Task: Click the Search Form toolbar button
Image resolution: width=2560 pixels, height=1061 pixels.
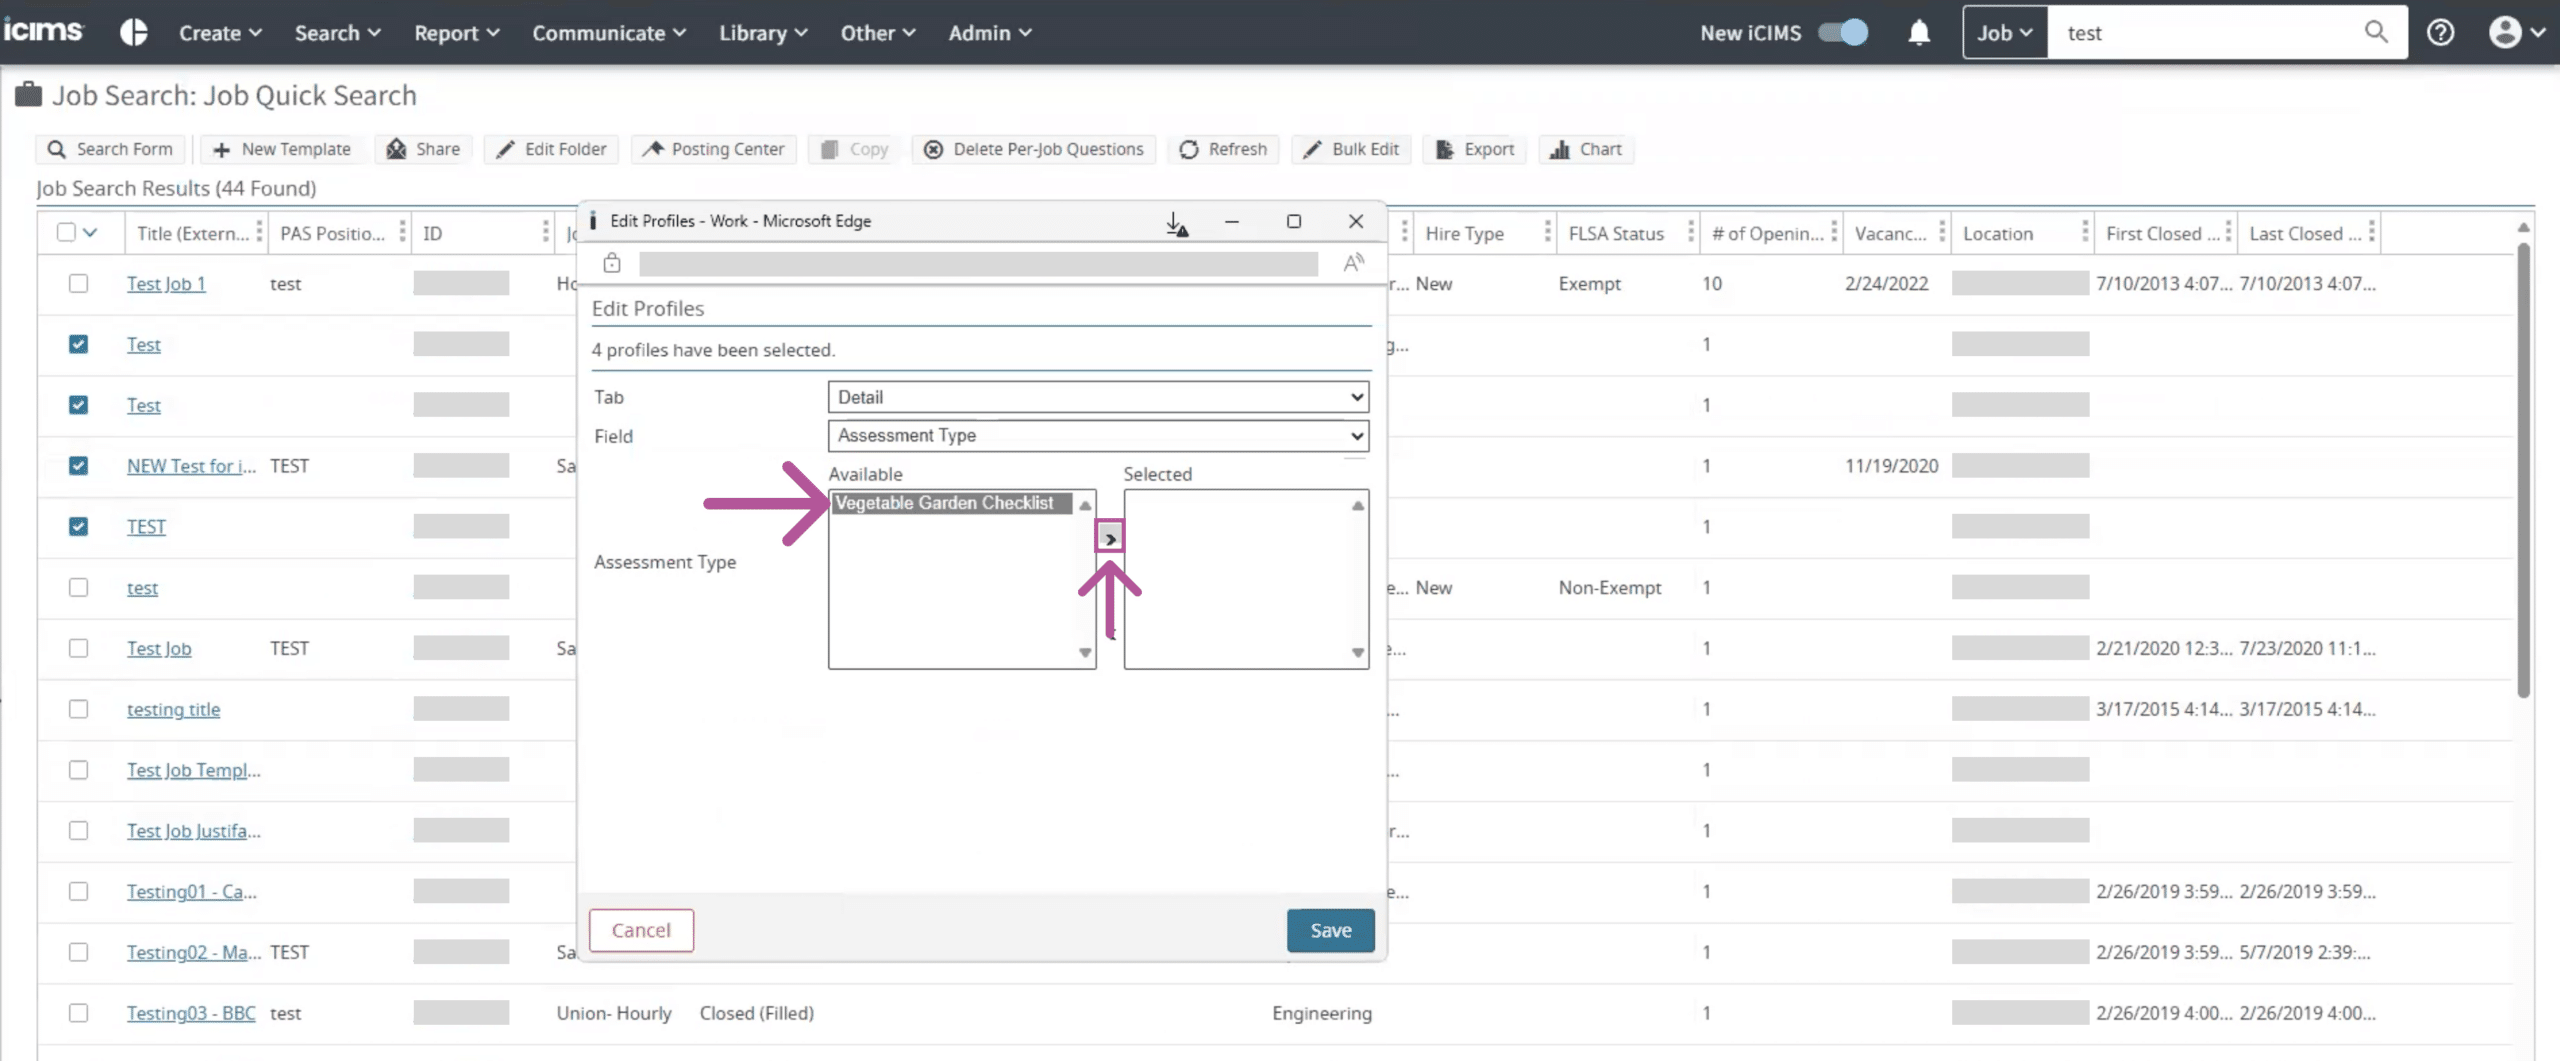Action: click(110, 149)
